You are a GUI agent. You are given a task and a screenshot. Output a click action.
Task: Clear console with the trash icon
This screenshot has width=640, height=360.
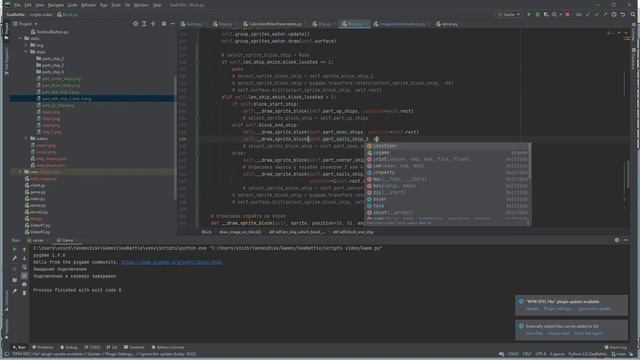24,293
